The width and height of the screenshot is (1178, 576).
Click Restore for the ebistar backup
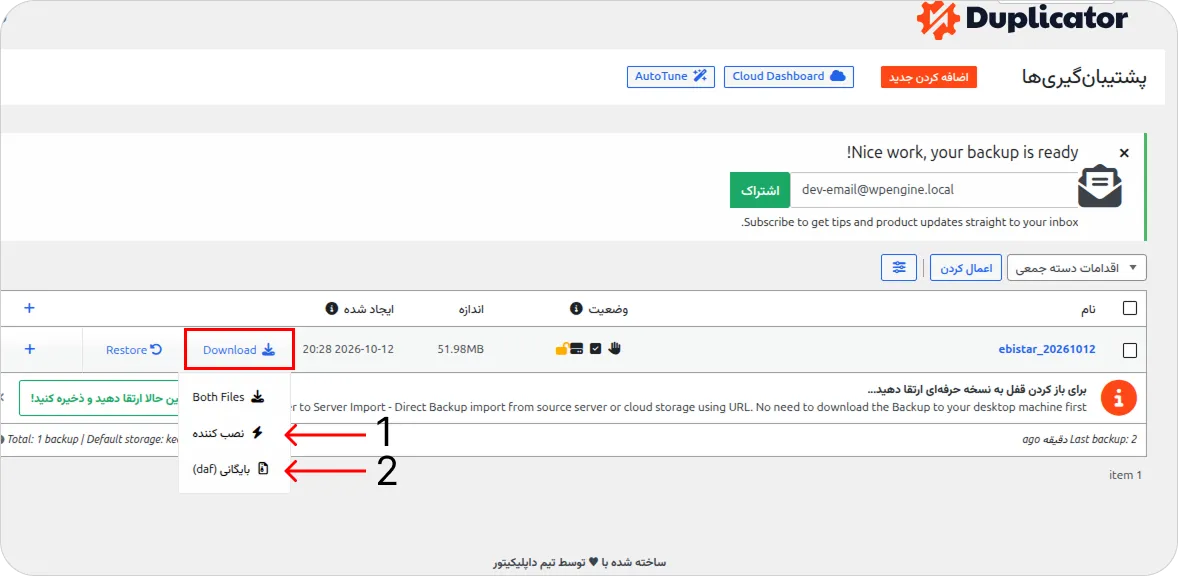click(x=134, y=349)
